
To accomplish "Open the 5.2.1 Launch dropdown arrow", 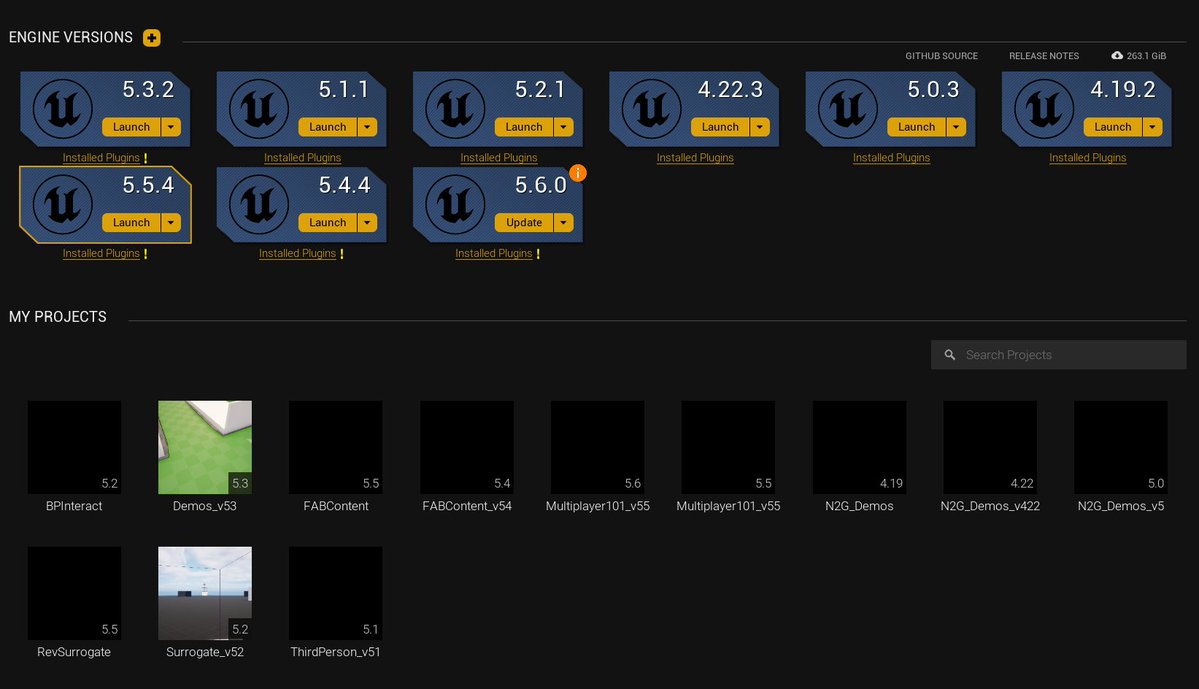I will pyautogui.click(x=564, y=127).
